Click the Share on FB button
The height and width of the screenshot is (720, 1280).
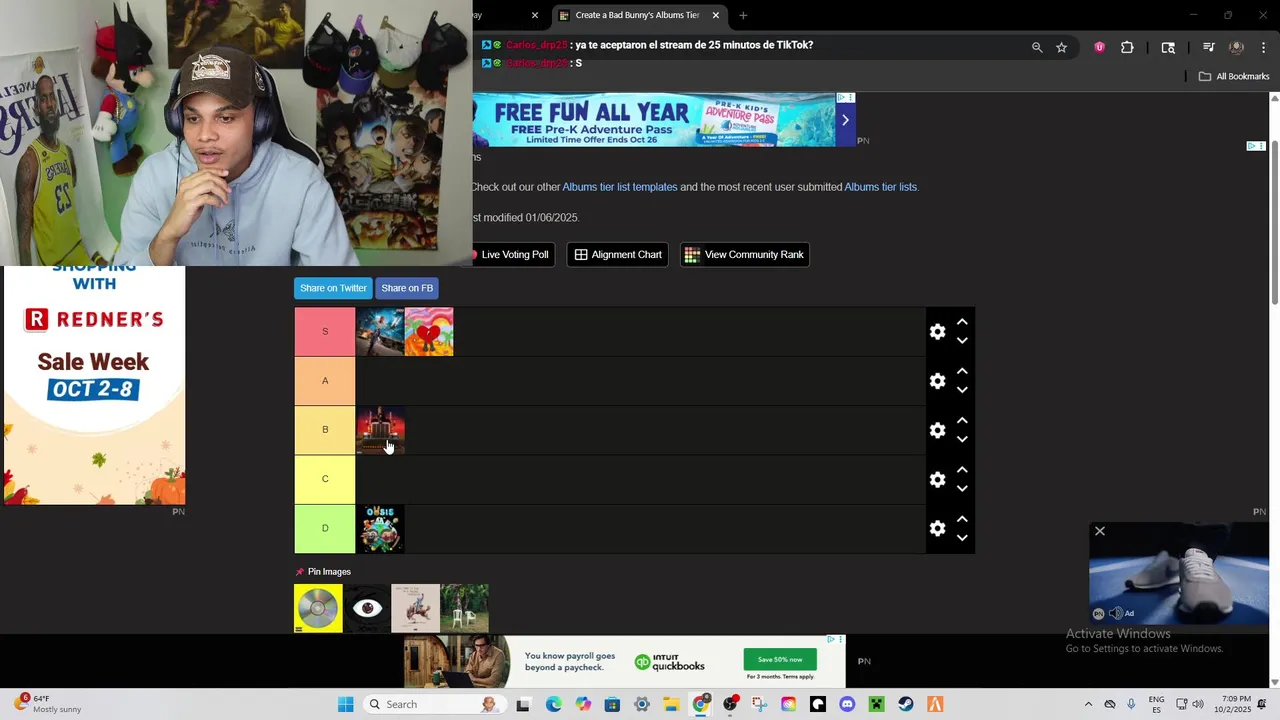[x=407, y=288]
